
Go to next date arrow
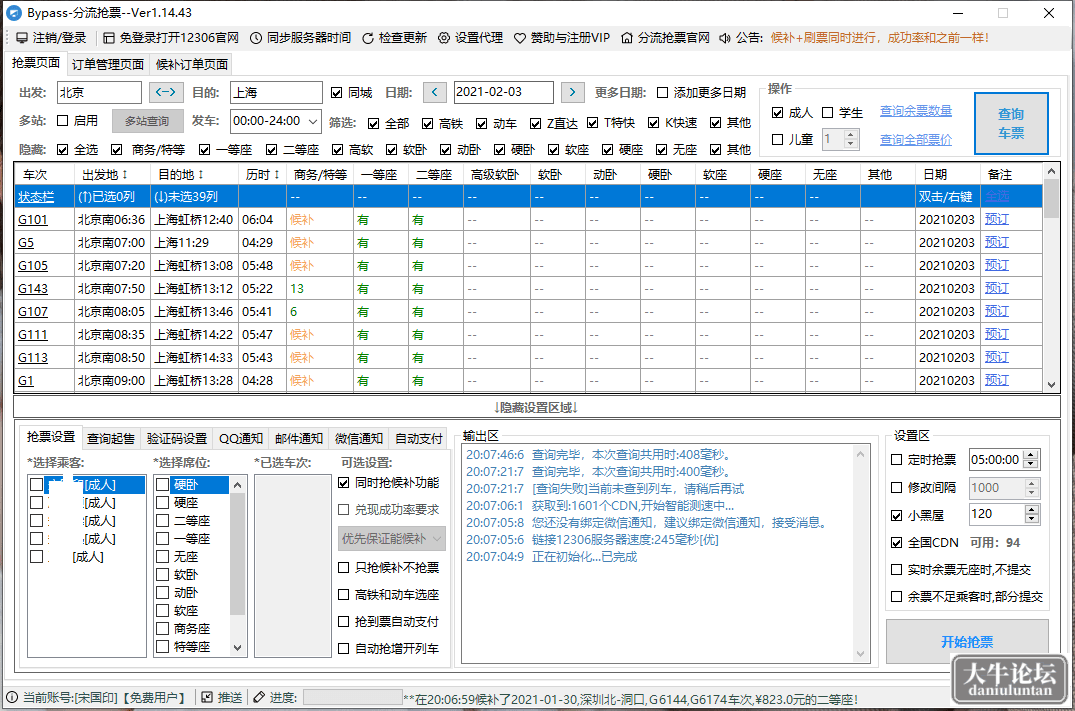572,92
